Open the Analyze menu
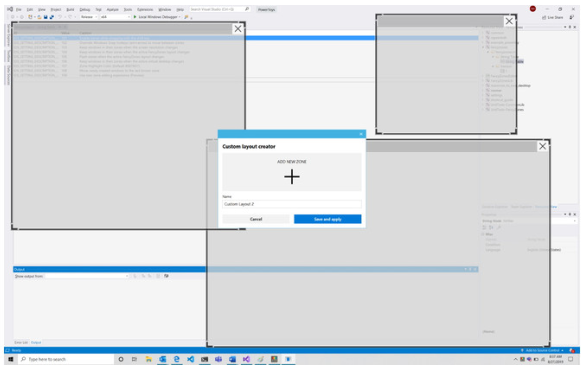The width and height of the screenshot is (585, 370). coord(112,9)
